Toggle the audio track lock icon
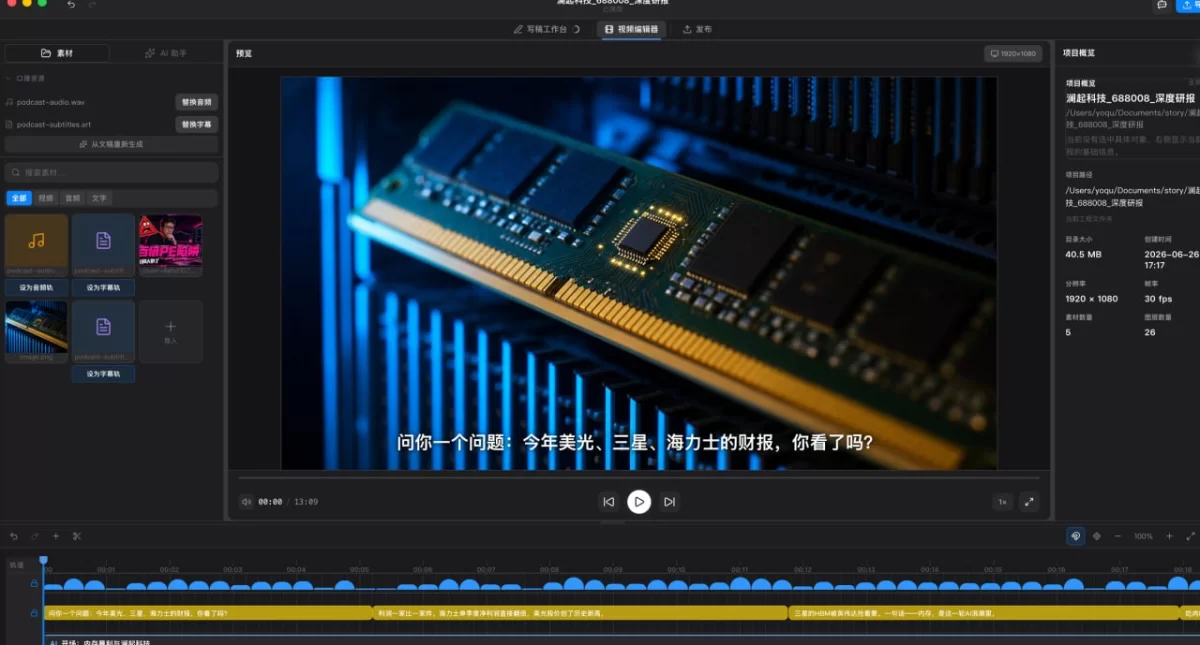Image resolution: width=1200 pixels, height=645 pixels. pyautogui.click(x=34, y=584)
